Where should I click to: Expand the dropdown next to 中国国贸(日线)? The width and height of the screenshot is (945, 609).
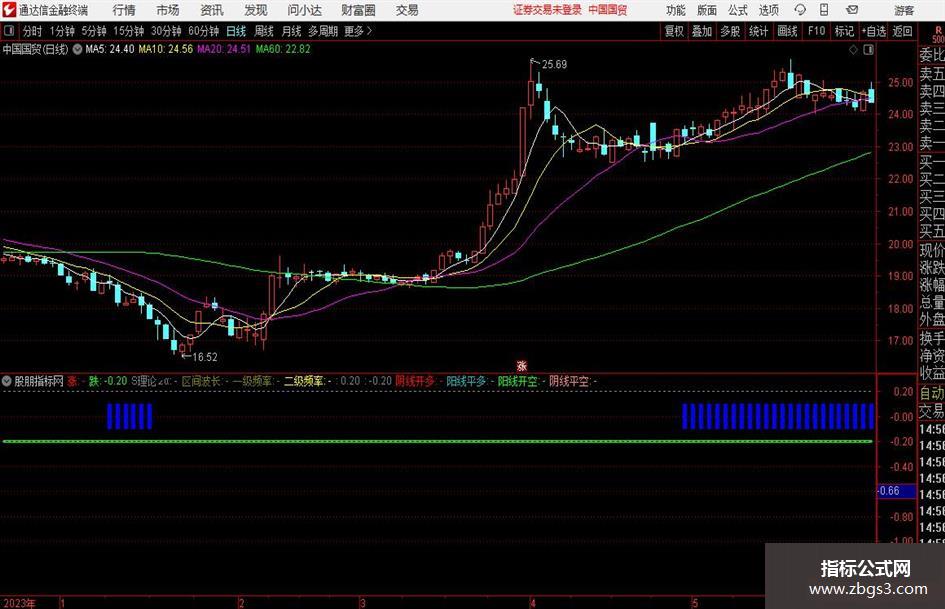[77, 49]
